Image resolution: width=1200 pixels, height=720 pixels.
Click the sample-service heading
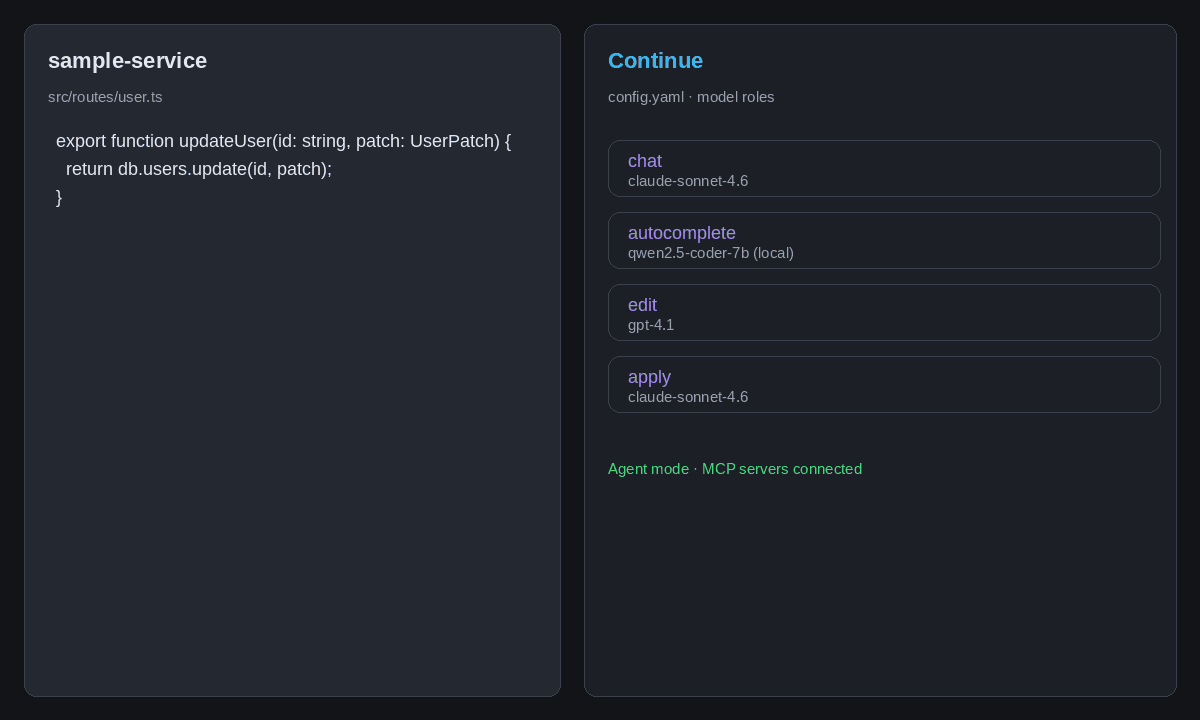tap(127, 61)
